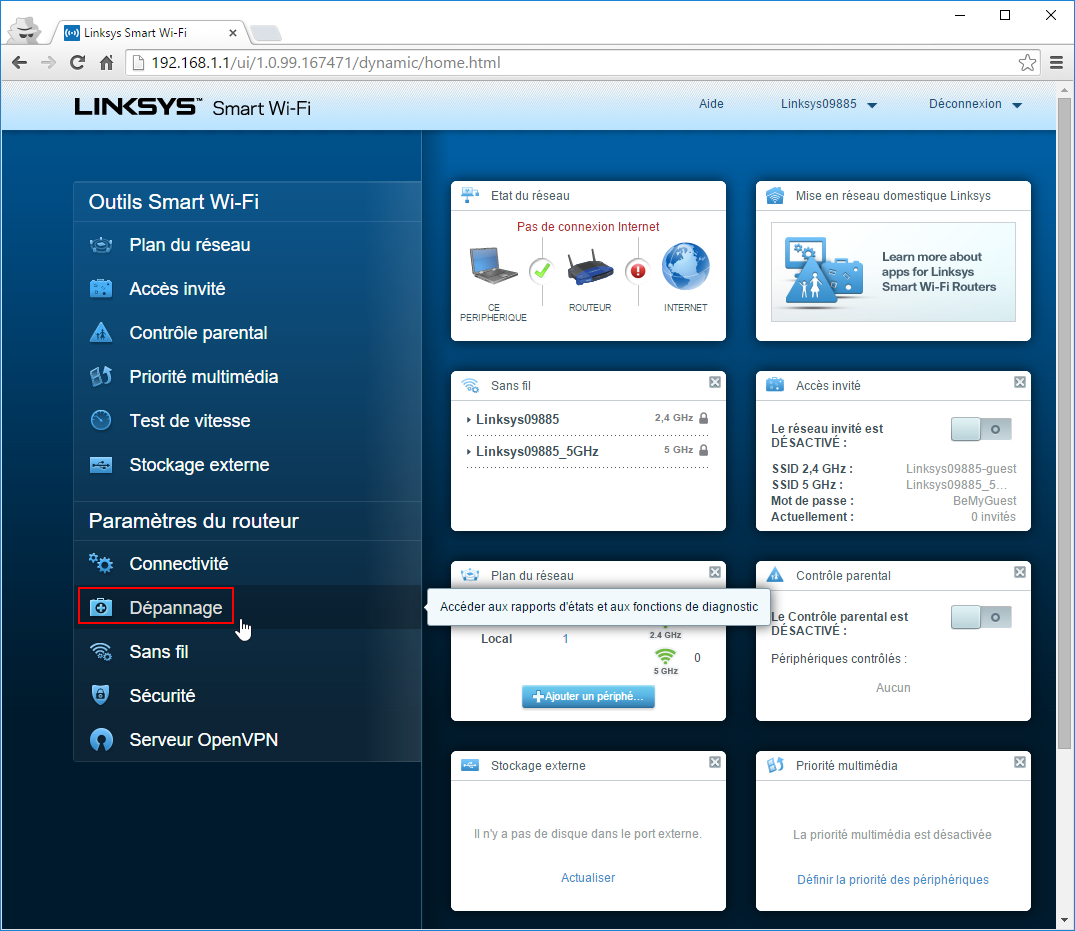This screenshot has width=1075, height=931.
Task: Click the Ajouter un périphérique button
Action: coord(588,696)
